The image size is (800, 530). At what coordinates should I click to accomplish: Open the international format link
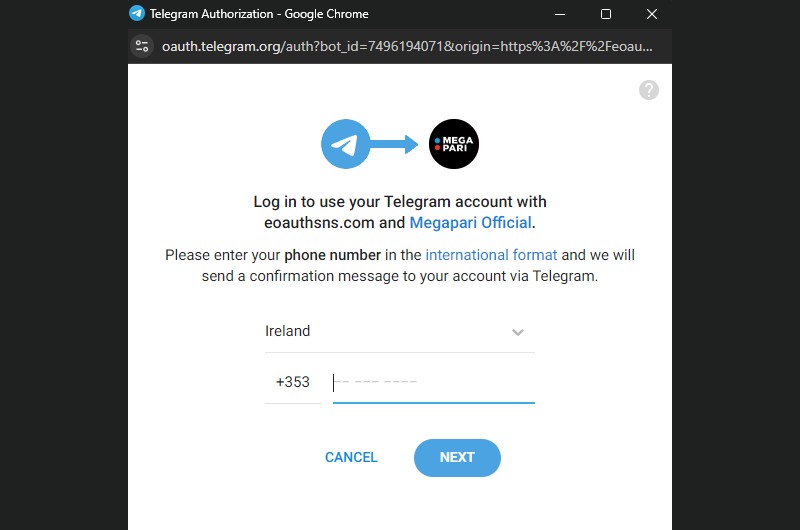coord(491,255)
